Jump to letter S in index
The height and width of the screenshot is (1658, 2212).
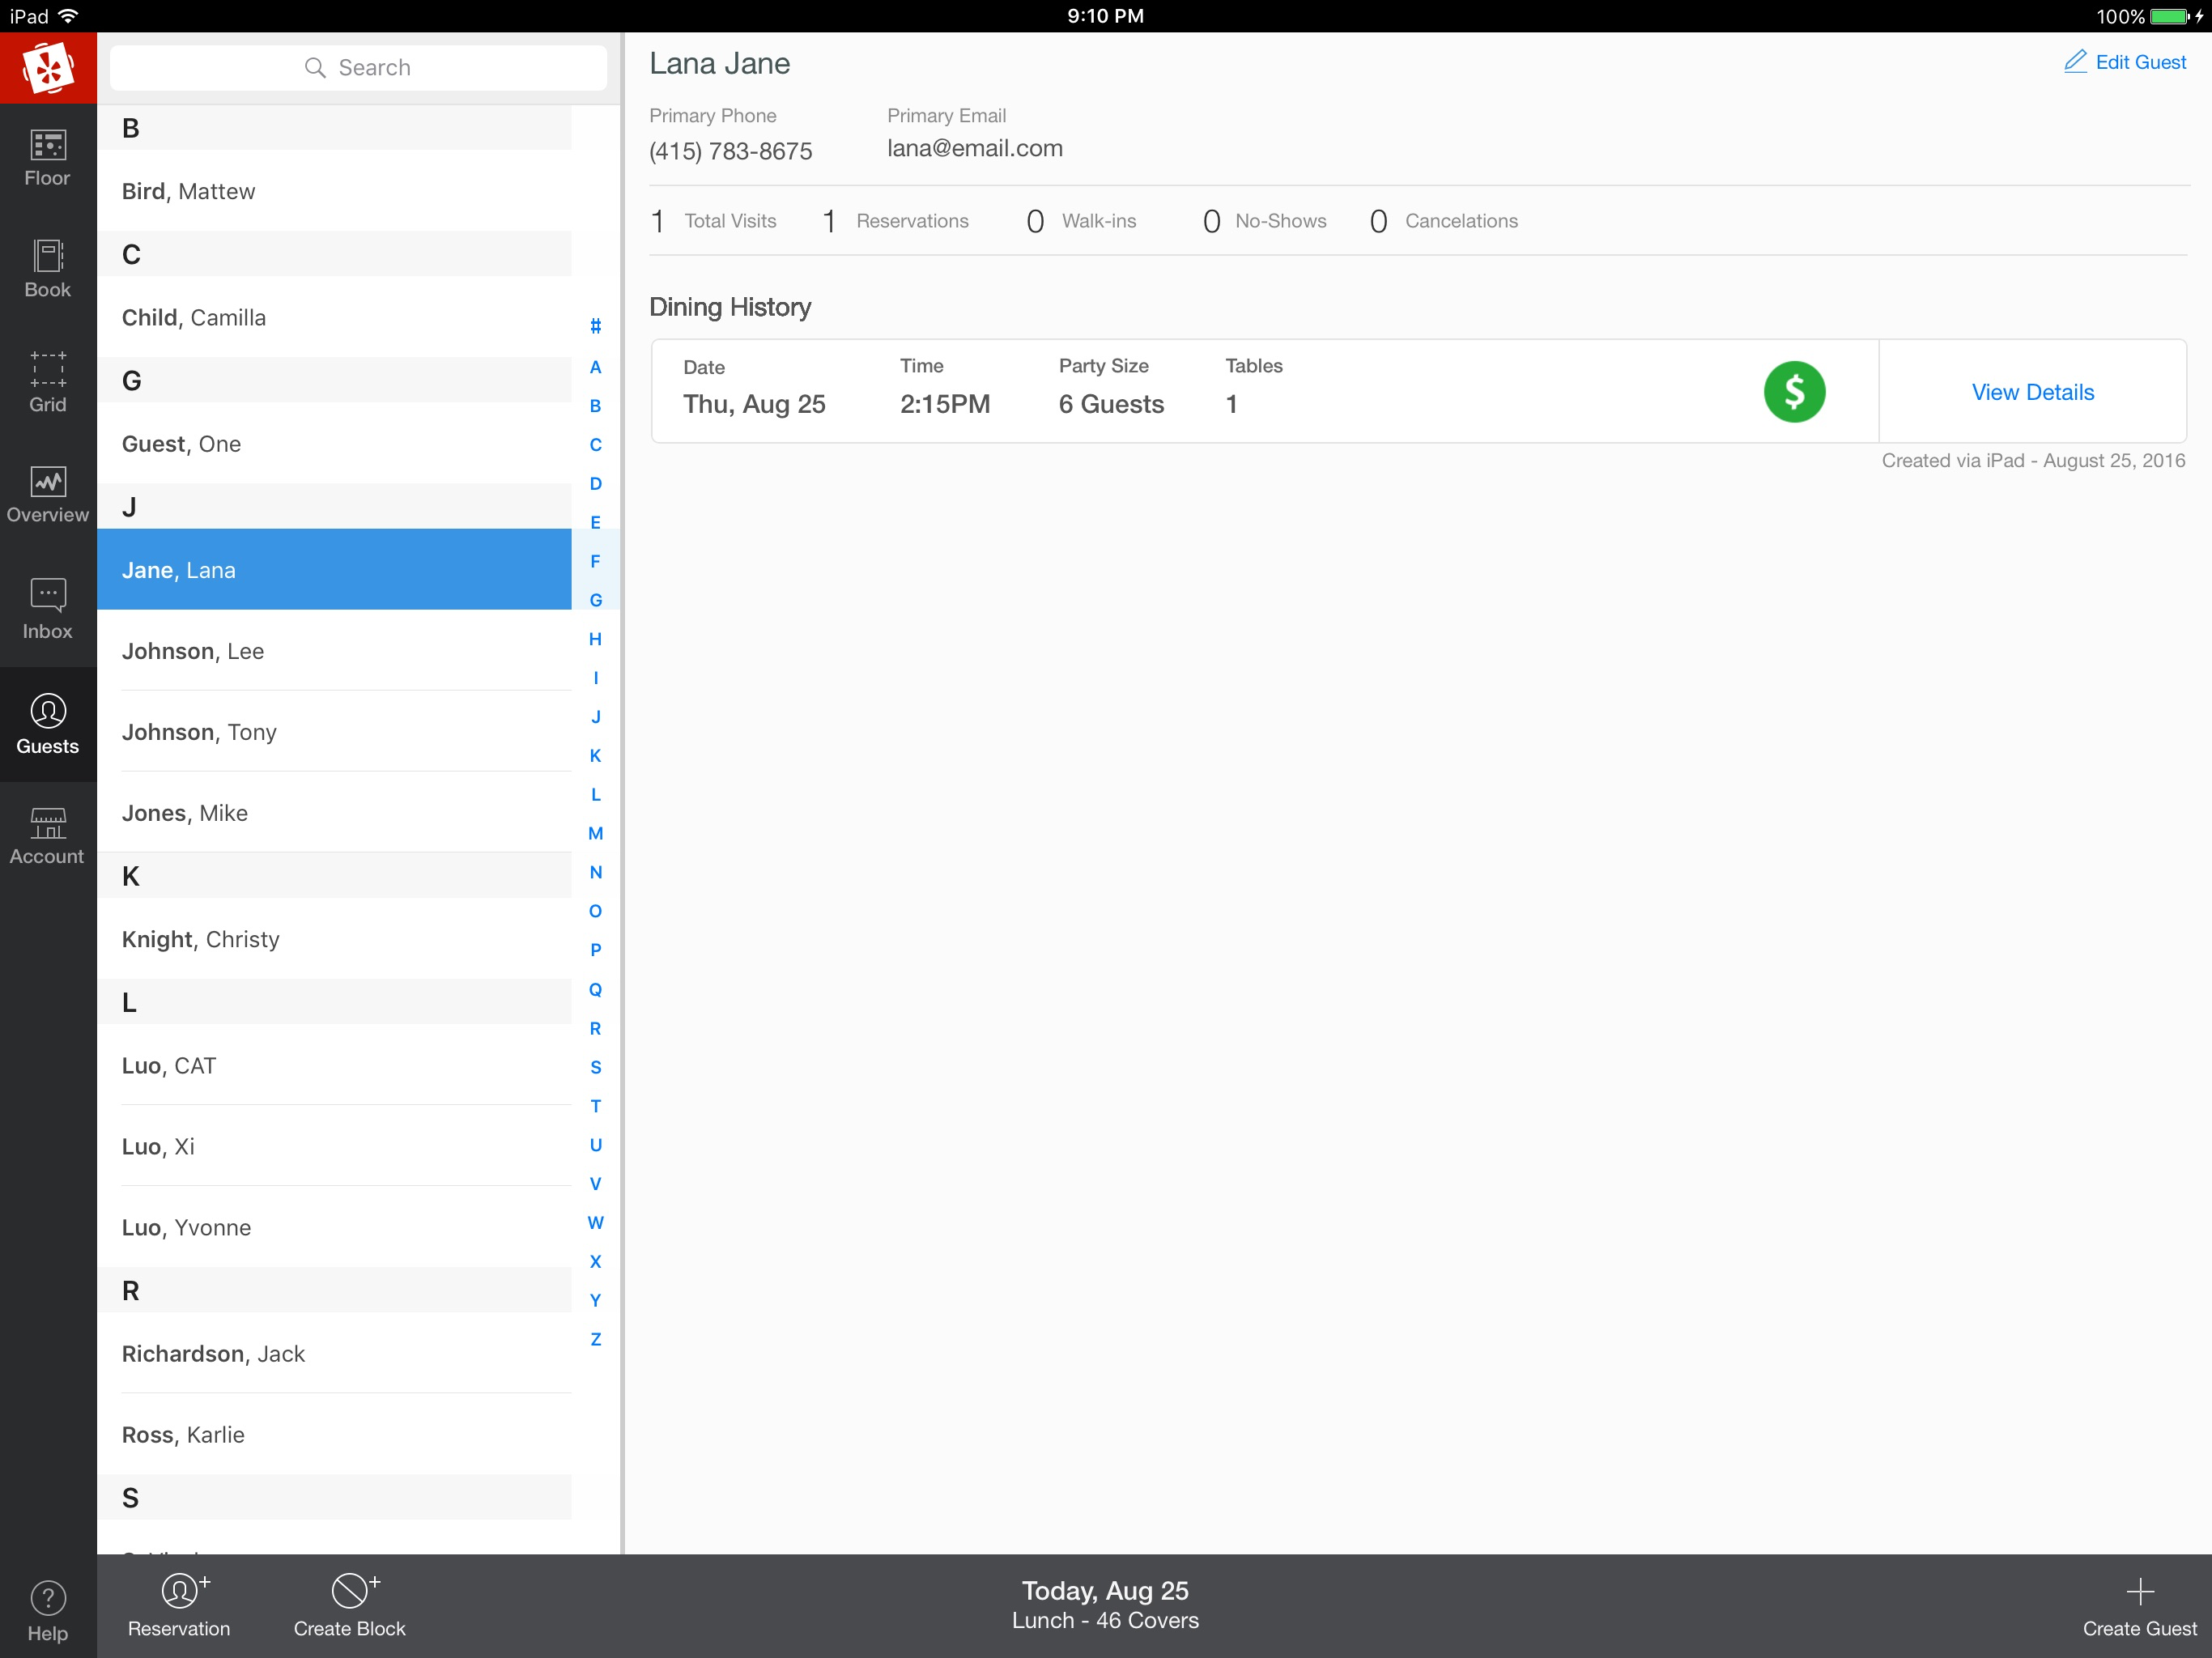pos(595,1068)
